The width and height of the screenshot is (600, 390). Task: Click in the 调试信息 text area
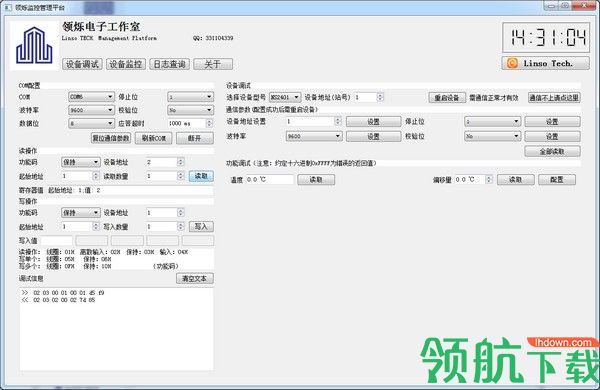coord(117,329)
